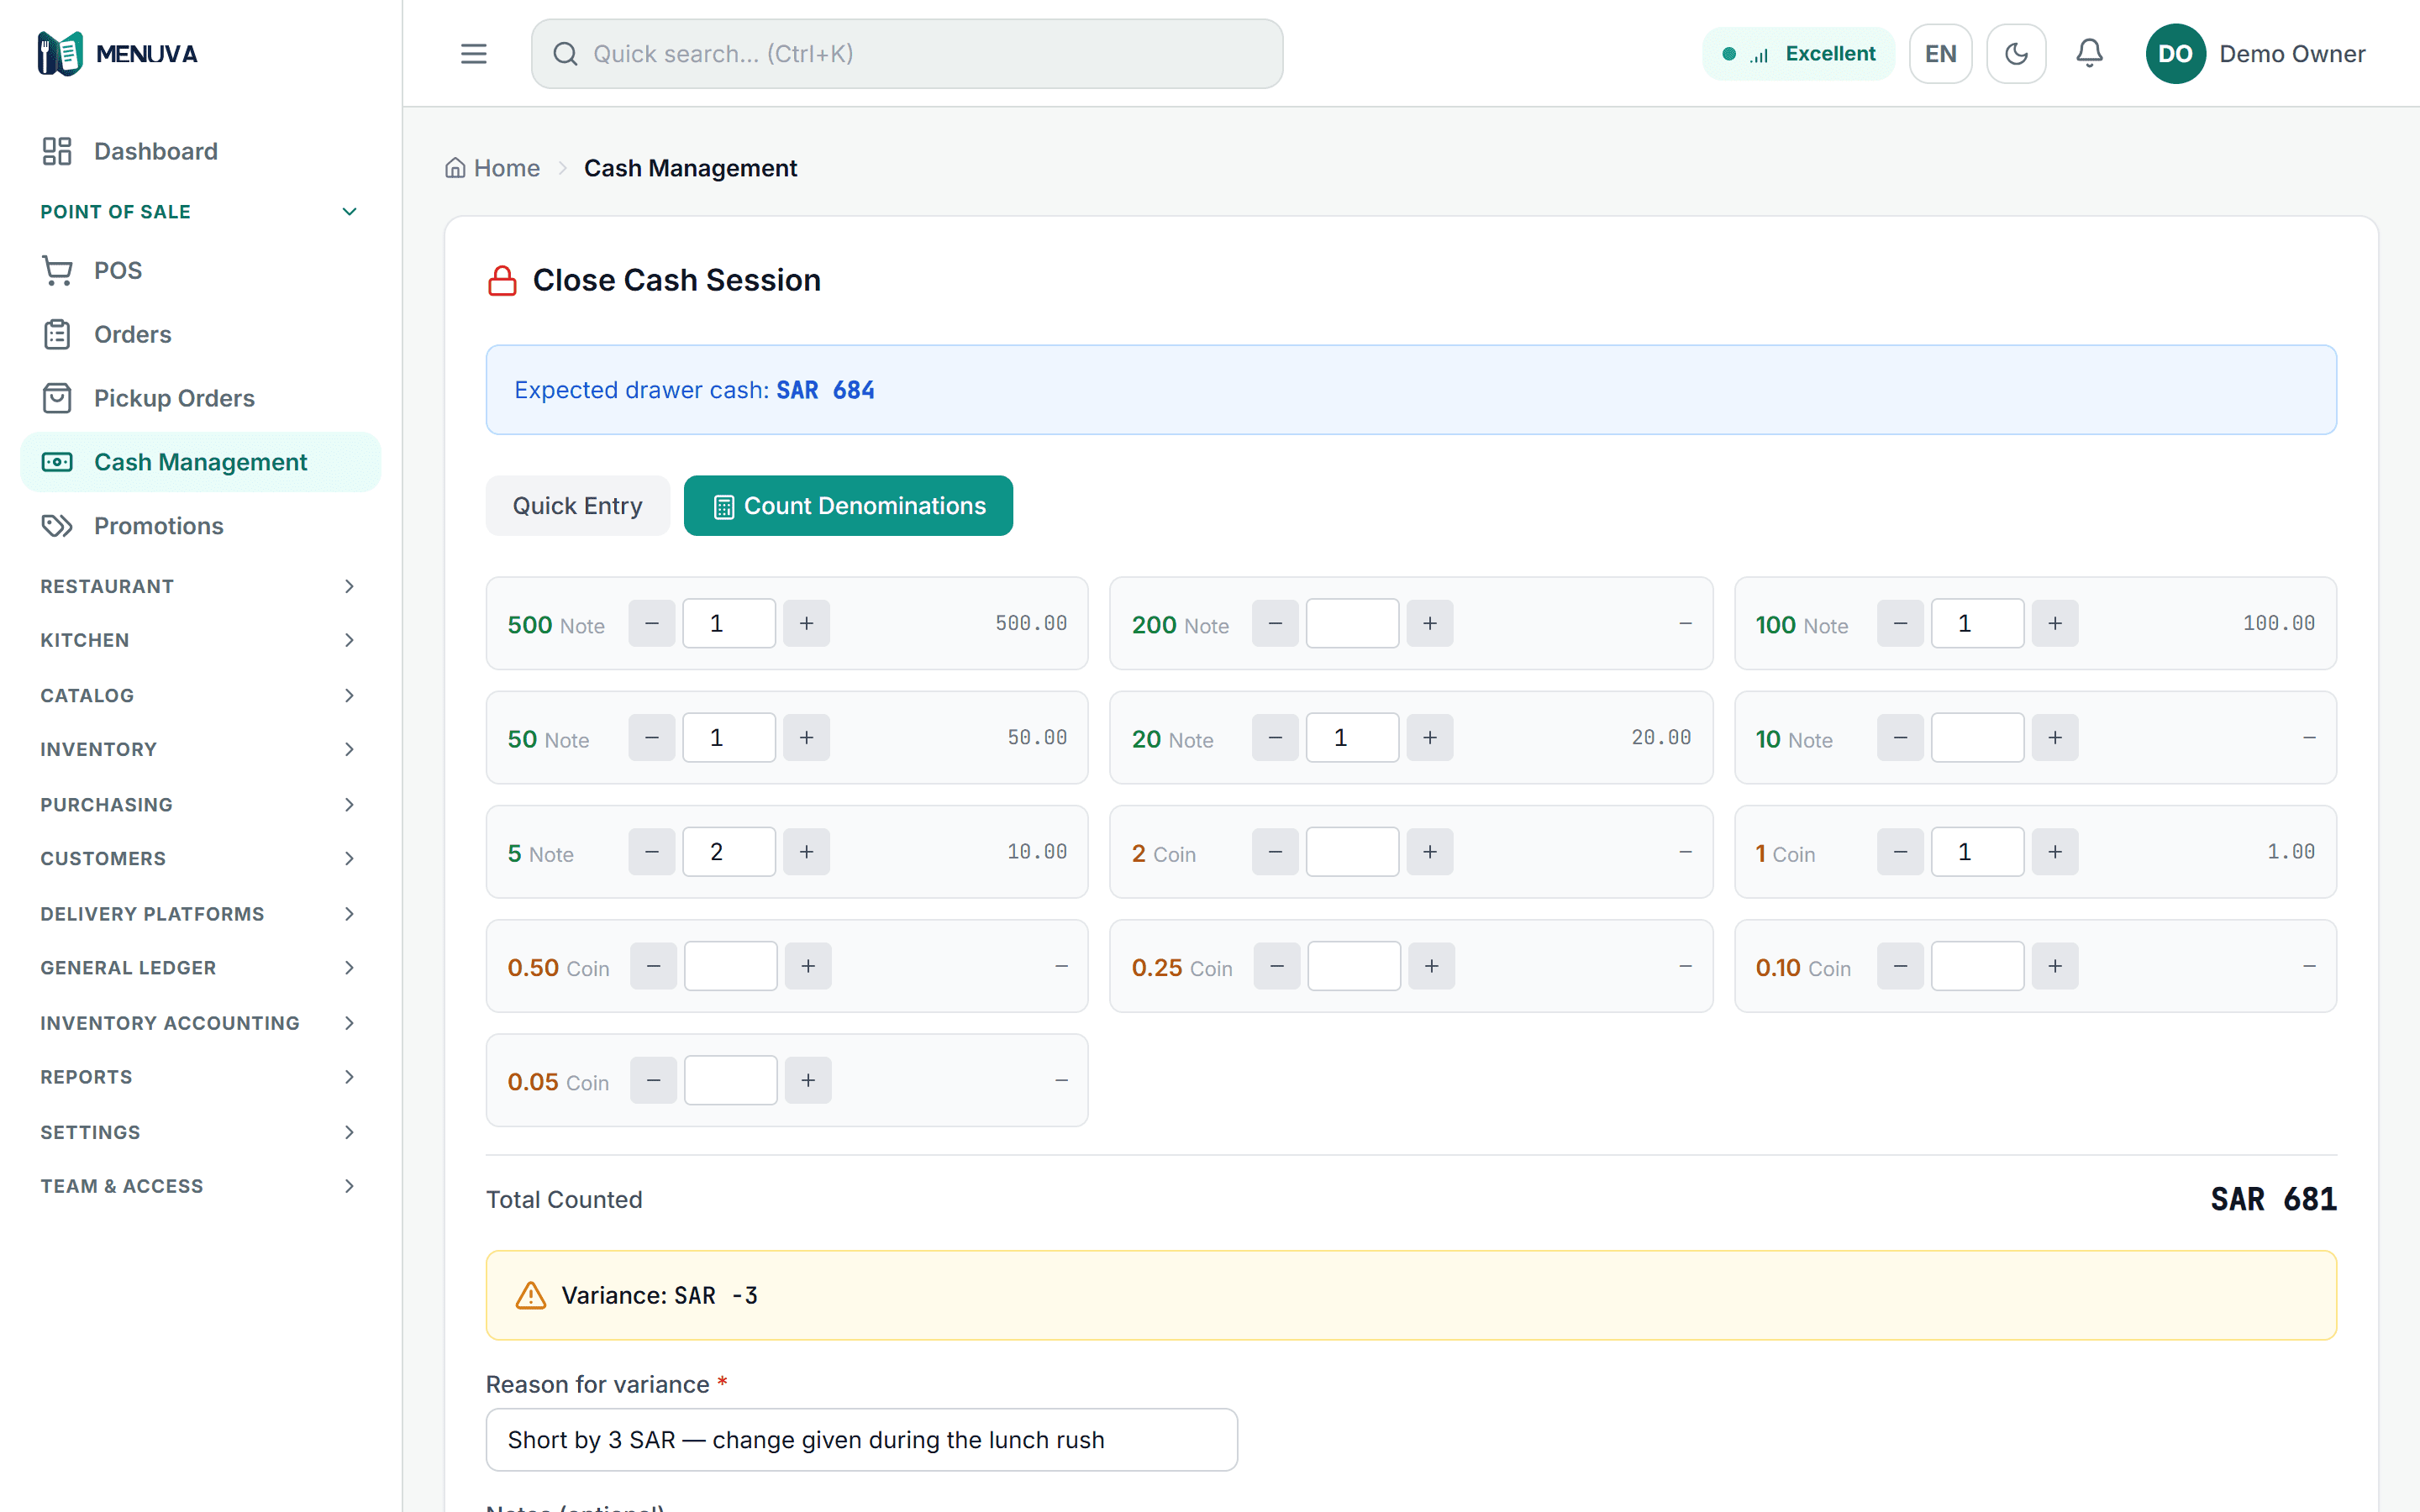Expand the Inventory section
2420x1512 pixels.
200,749
